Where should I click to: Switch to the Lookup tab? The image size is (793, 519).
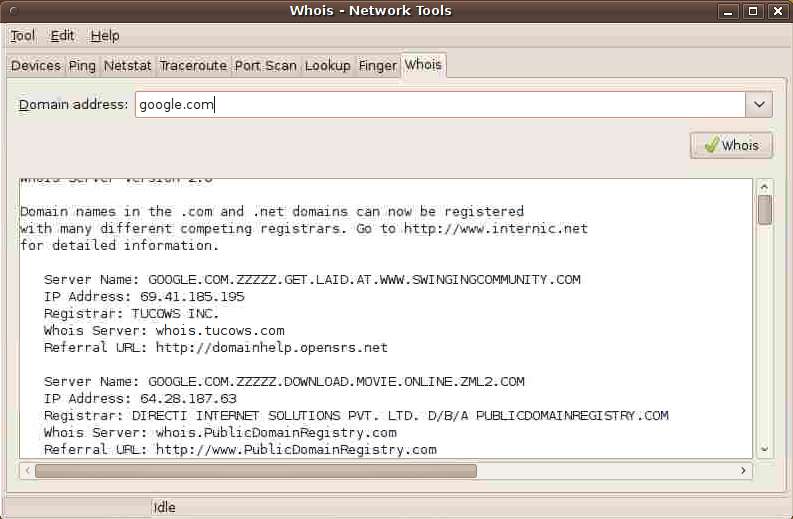(327, 66)
